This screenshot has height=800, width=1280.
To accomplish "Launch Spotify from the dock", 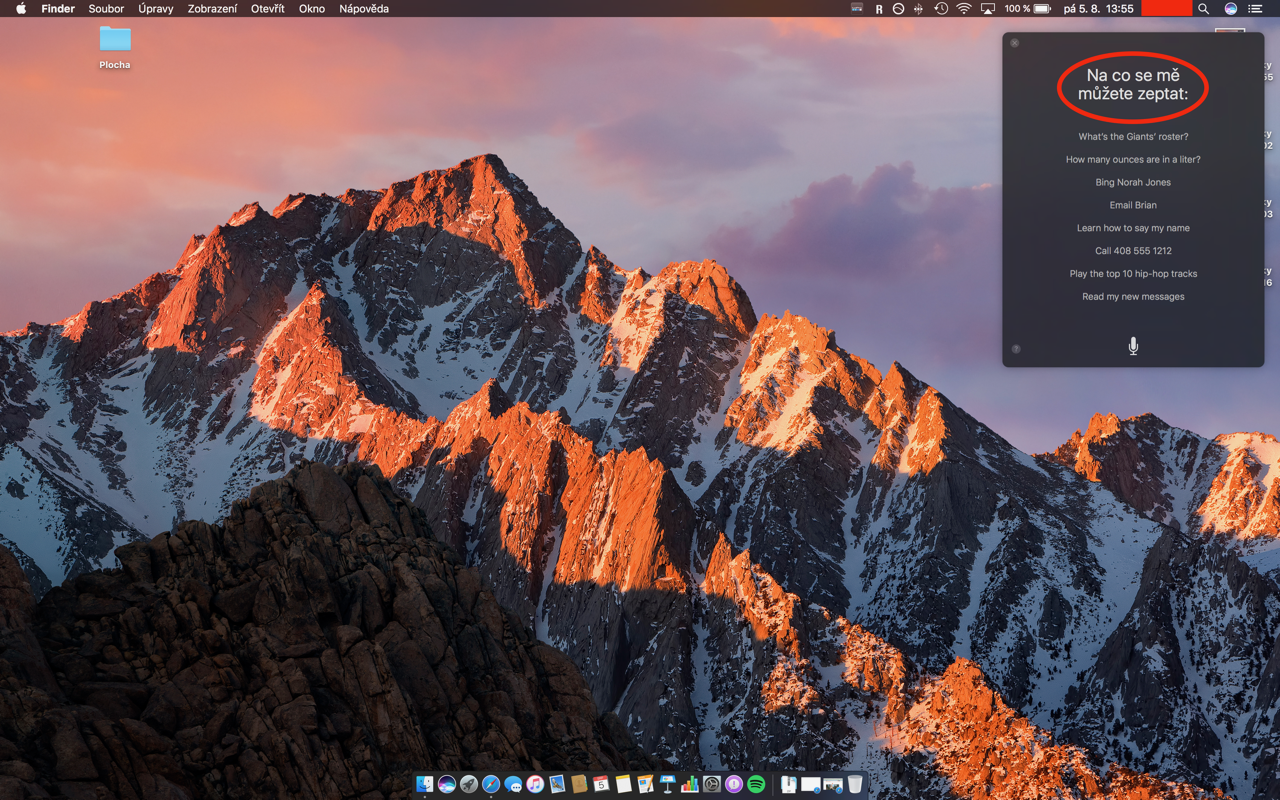I will [x=756, y=785].
